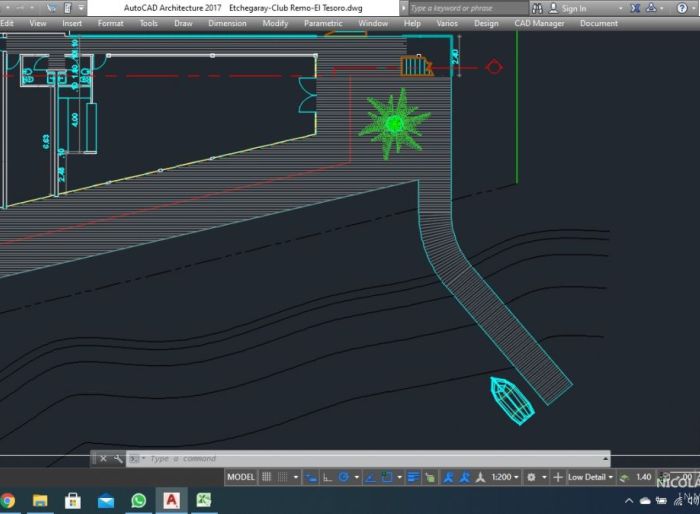Toggle selection cycling icon
This screenshot has width=700, height=514.
[430, 477]
